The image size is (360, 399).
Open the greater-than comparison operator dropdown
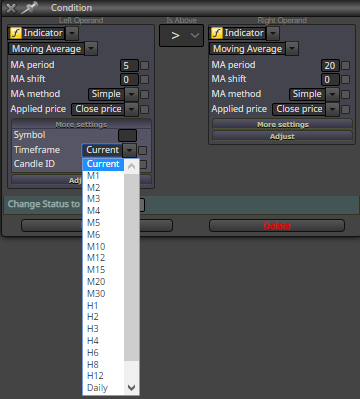181,35
